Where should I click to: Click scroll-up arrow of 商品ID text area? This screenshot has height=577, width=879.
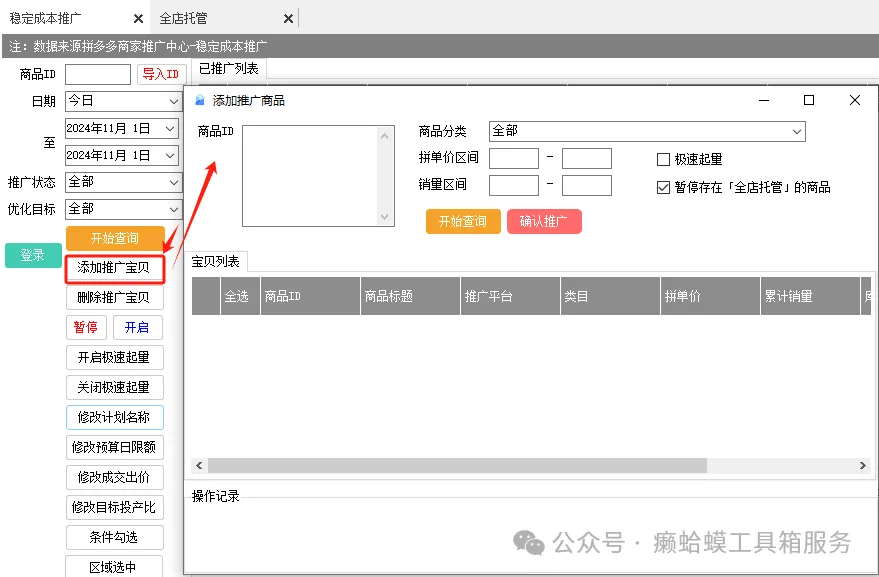pos(384,136)
